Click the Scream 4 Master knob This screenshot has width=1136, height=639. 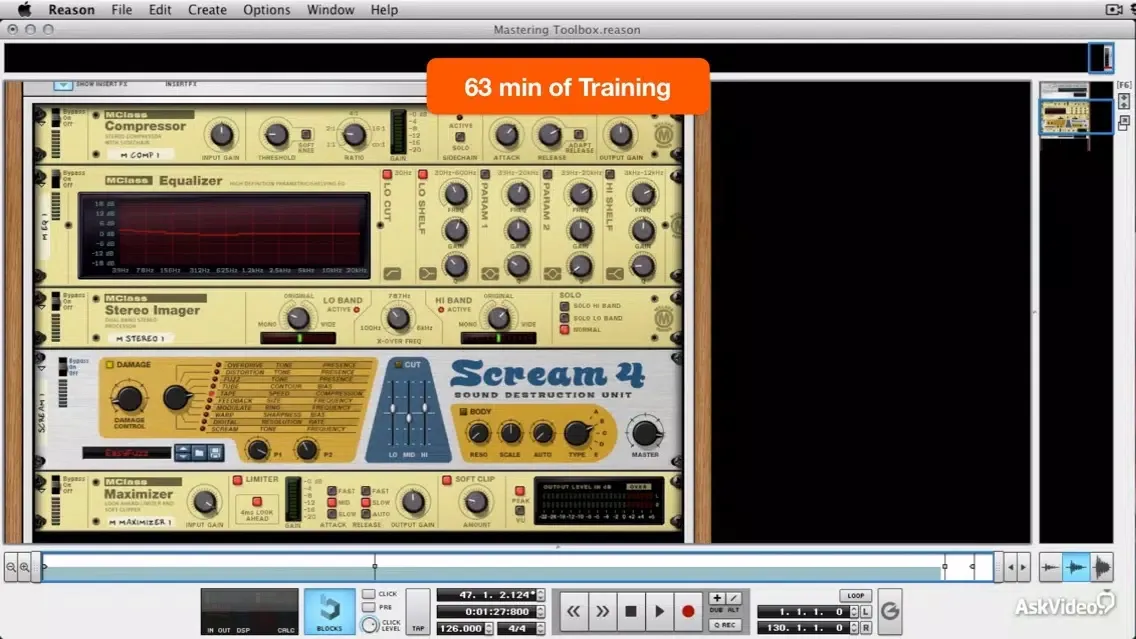[644, 433]
